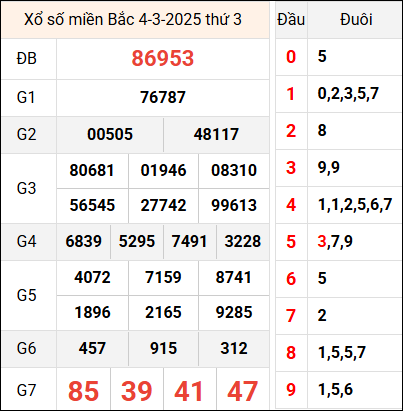Click the red G7 number 85
Screen dimensions: 403x411
[x=83, y=391]
